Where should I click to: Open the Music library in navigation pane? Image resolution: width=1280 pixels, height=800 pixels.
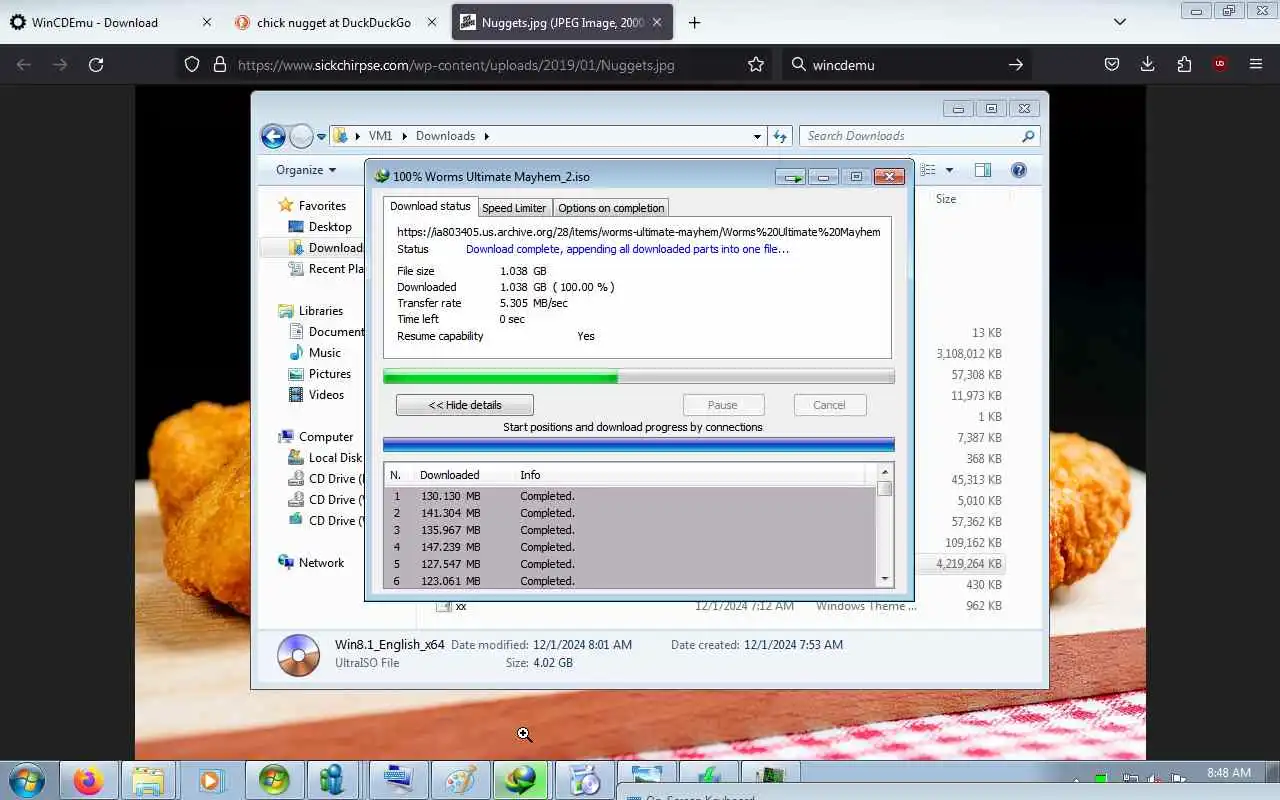click(x=325, y=353)
